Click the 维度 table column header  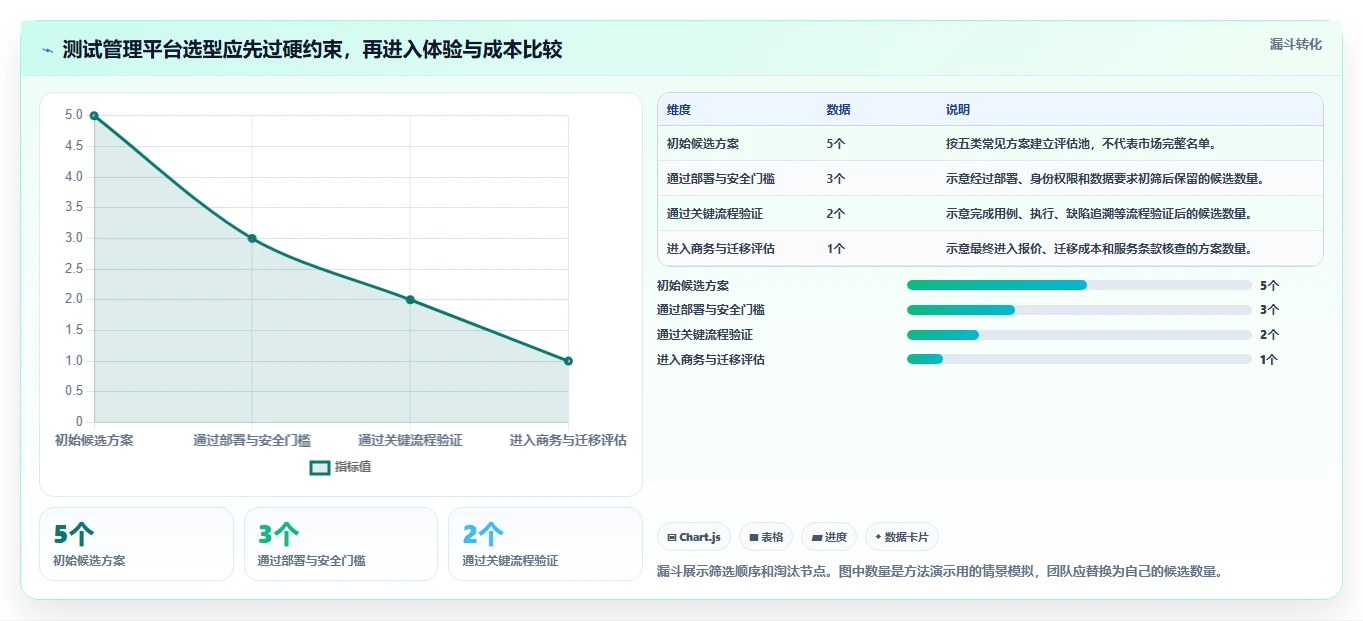(679, 110)
